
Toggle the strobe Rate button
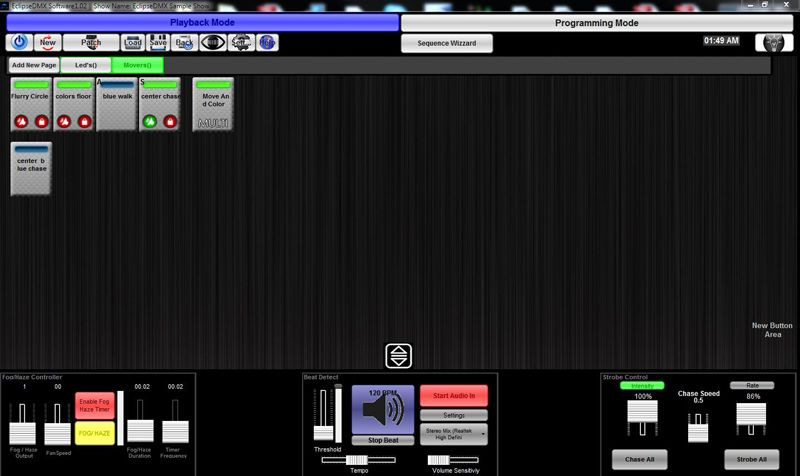point(751,385)
